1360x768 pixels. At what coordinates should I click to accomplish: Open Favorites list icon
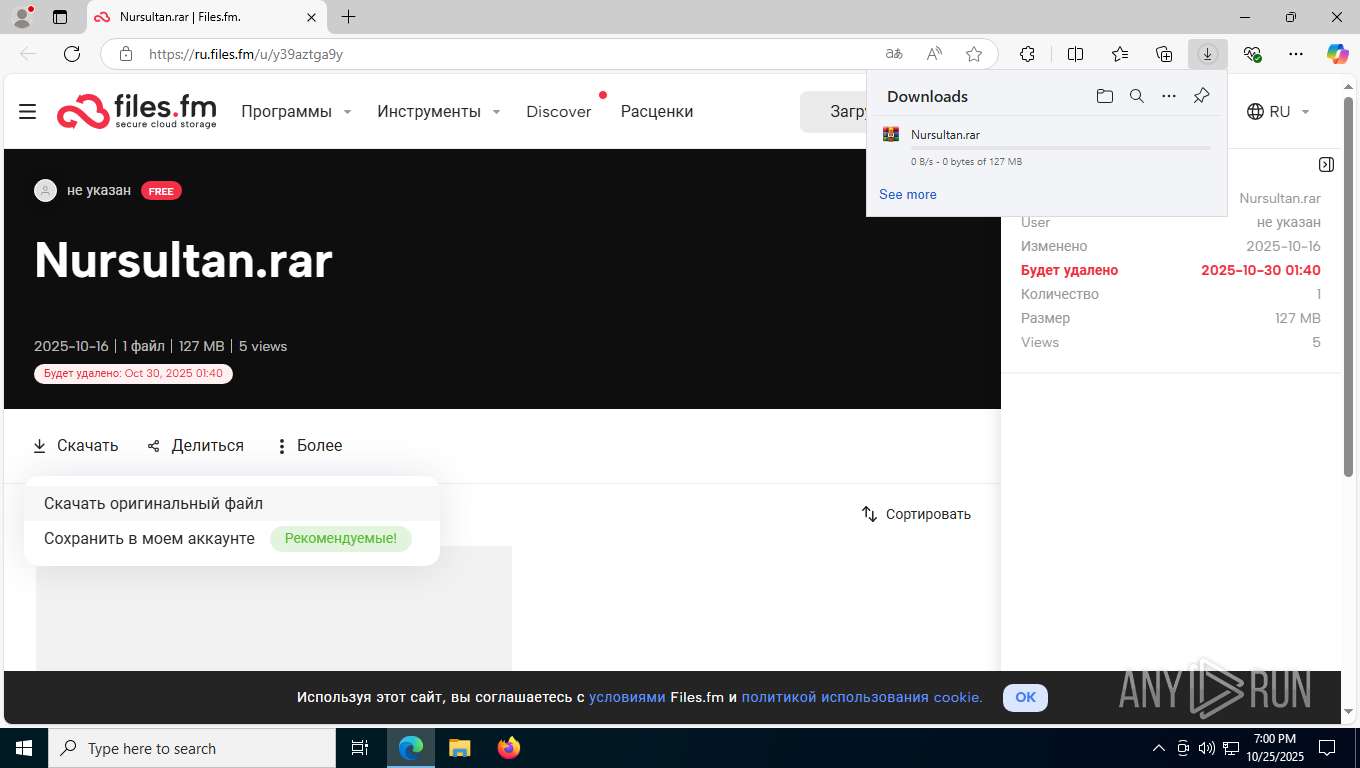[1120, 54]
